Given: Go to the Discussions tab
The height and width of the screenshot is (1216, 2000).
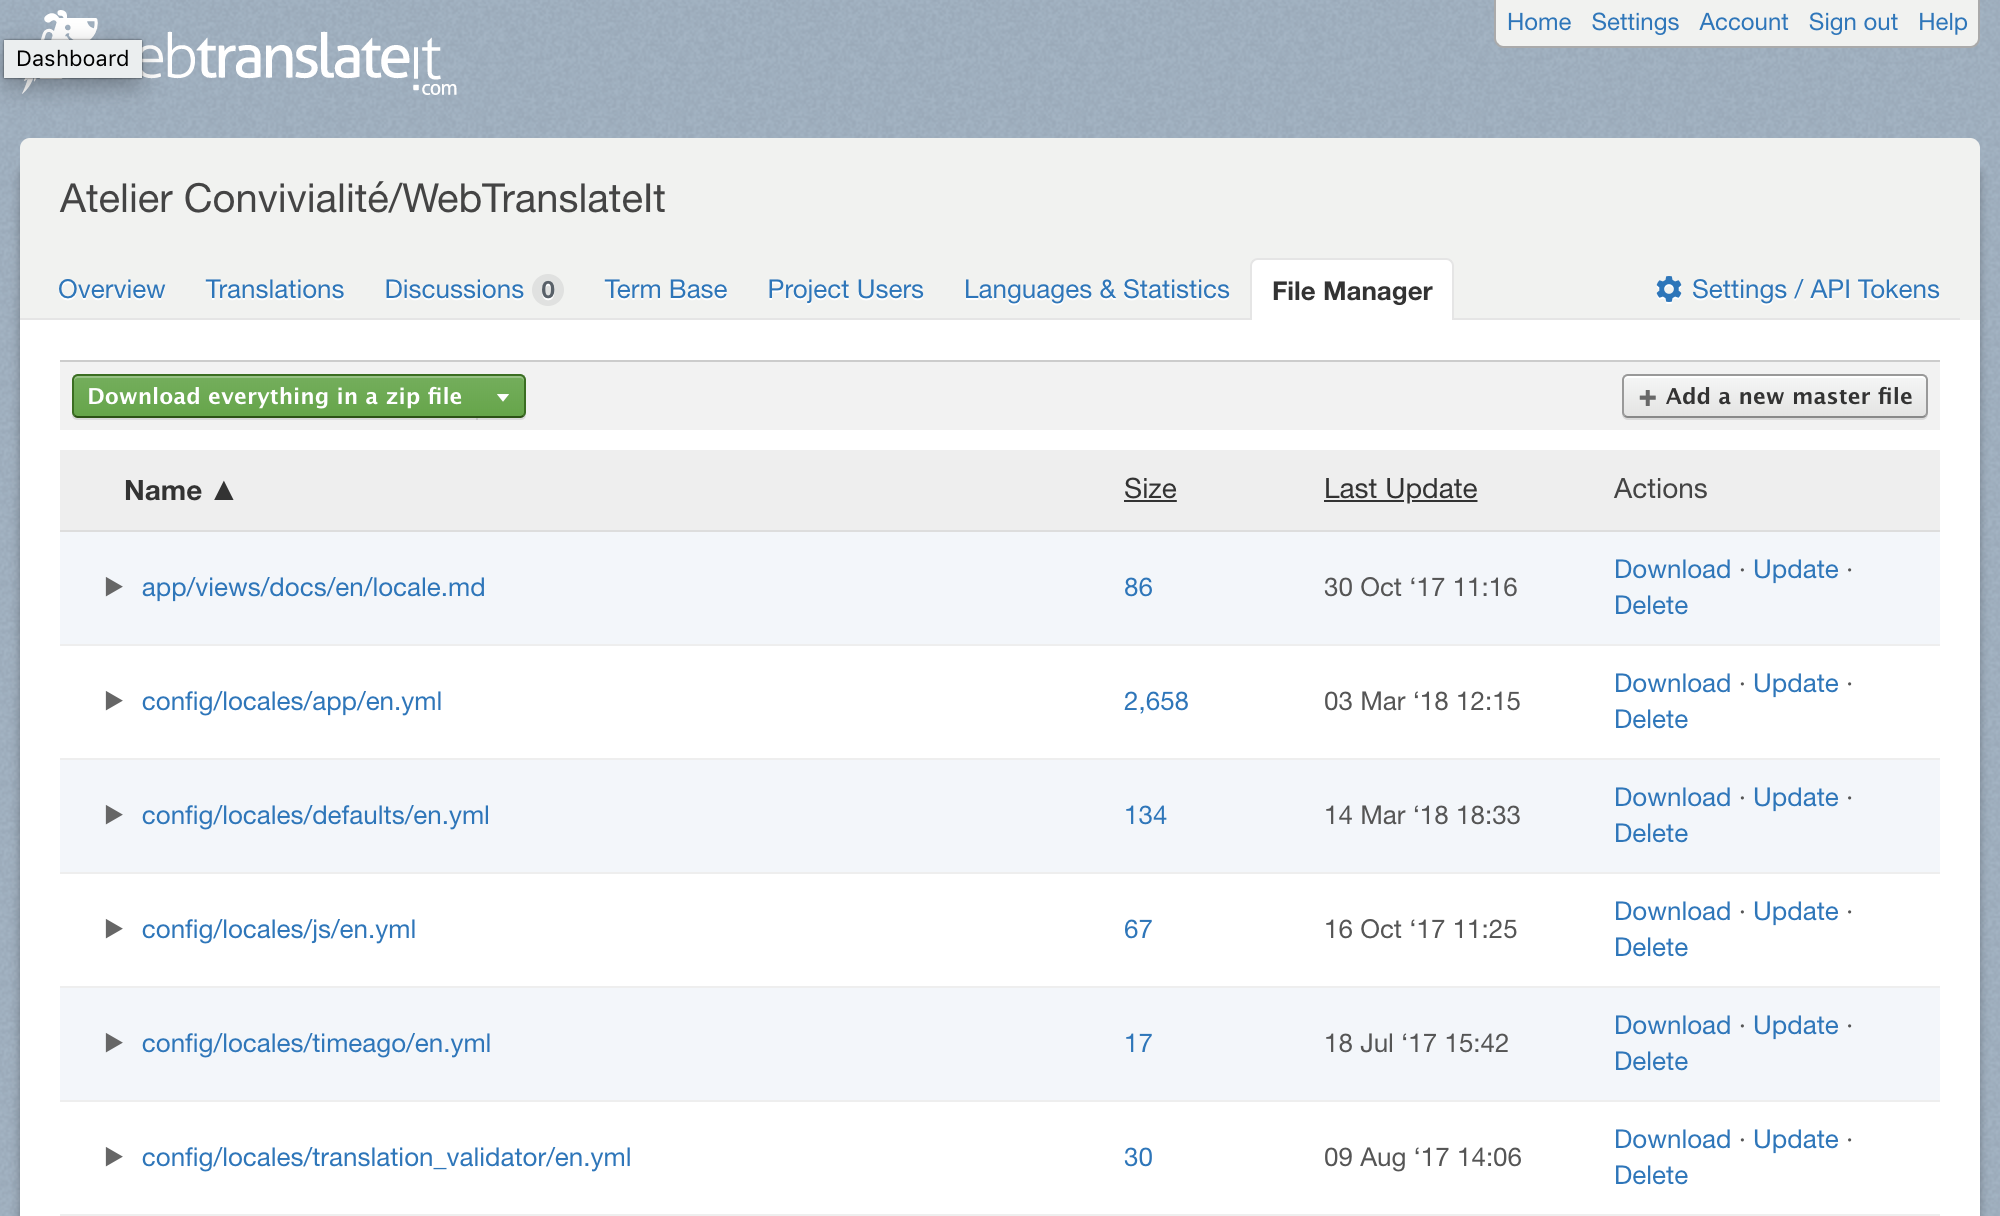Looking at the screenshot, I should (473, 290).
